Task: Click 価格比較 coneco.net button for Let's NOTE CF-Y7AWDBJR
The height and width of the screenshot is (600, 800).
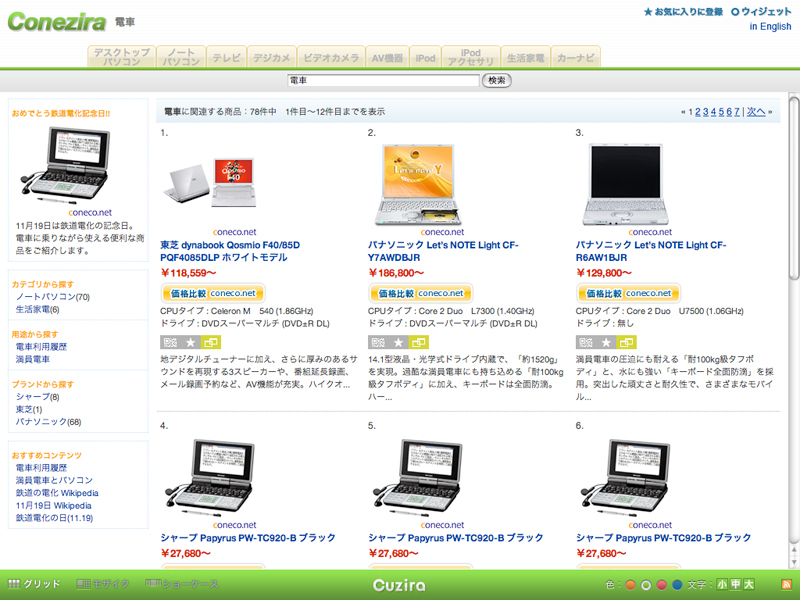Action: pyautogui.click(x=420, y=293)
